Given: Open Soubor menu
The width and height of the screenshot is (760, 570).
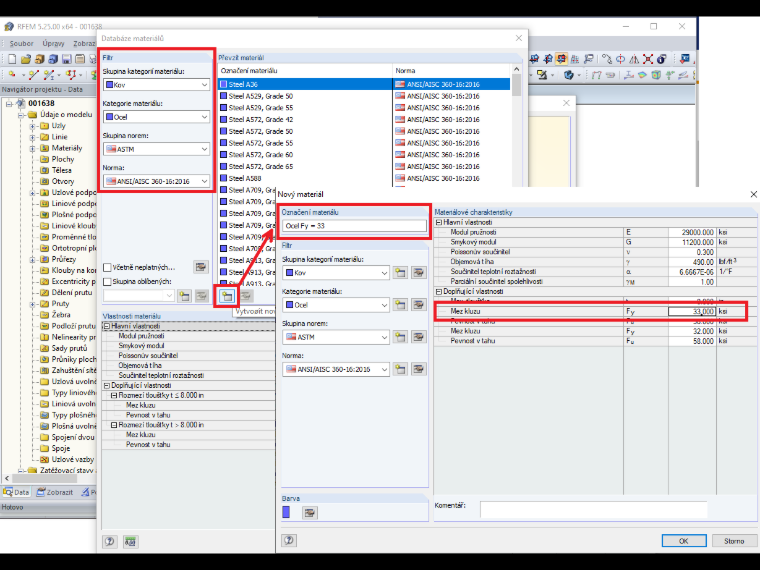Looking at the screenshot, I should click(21, 44).
